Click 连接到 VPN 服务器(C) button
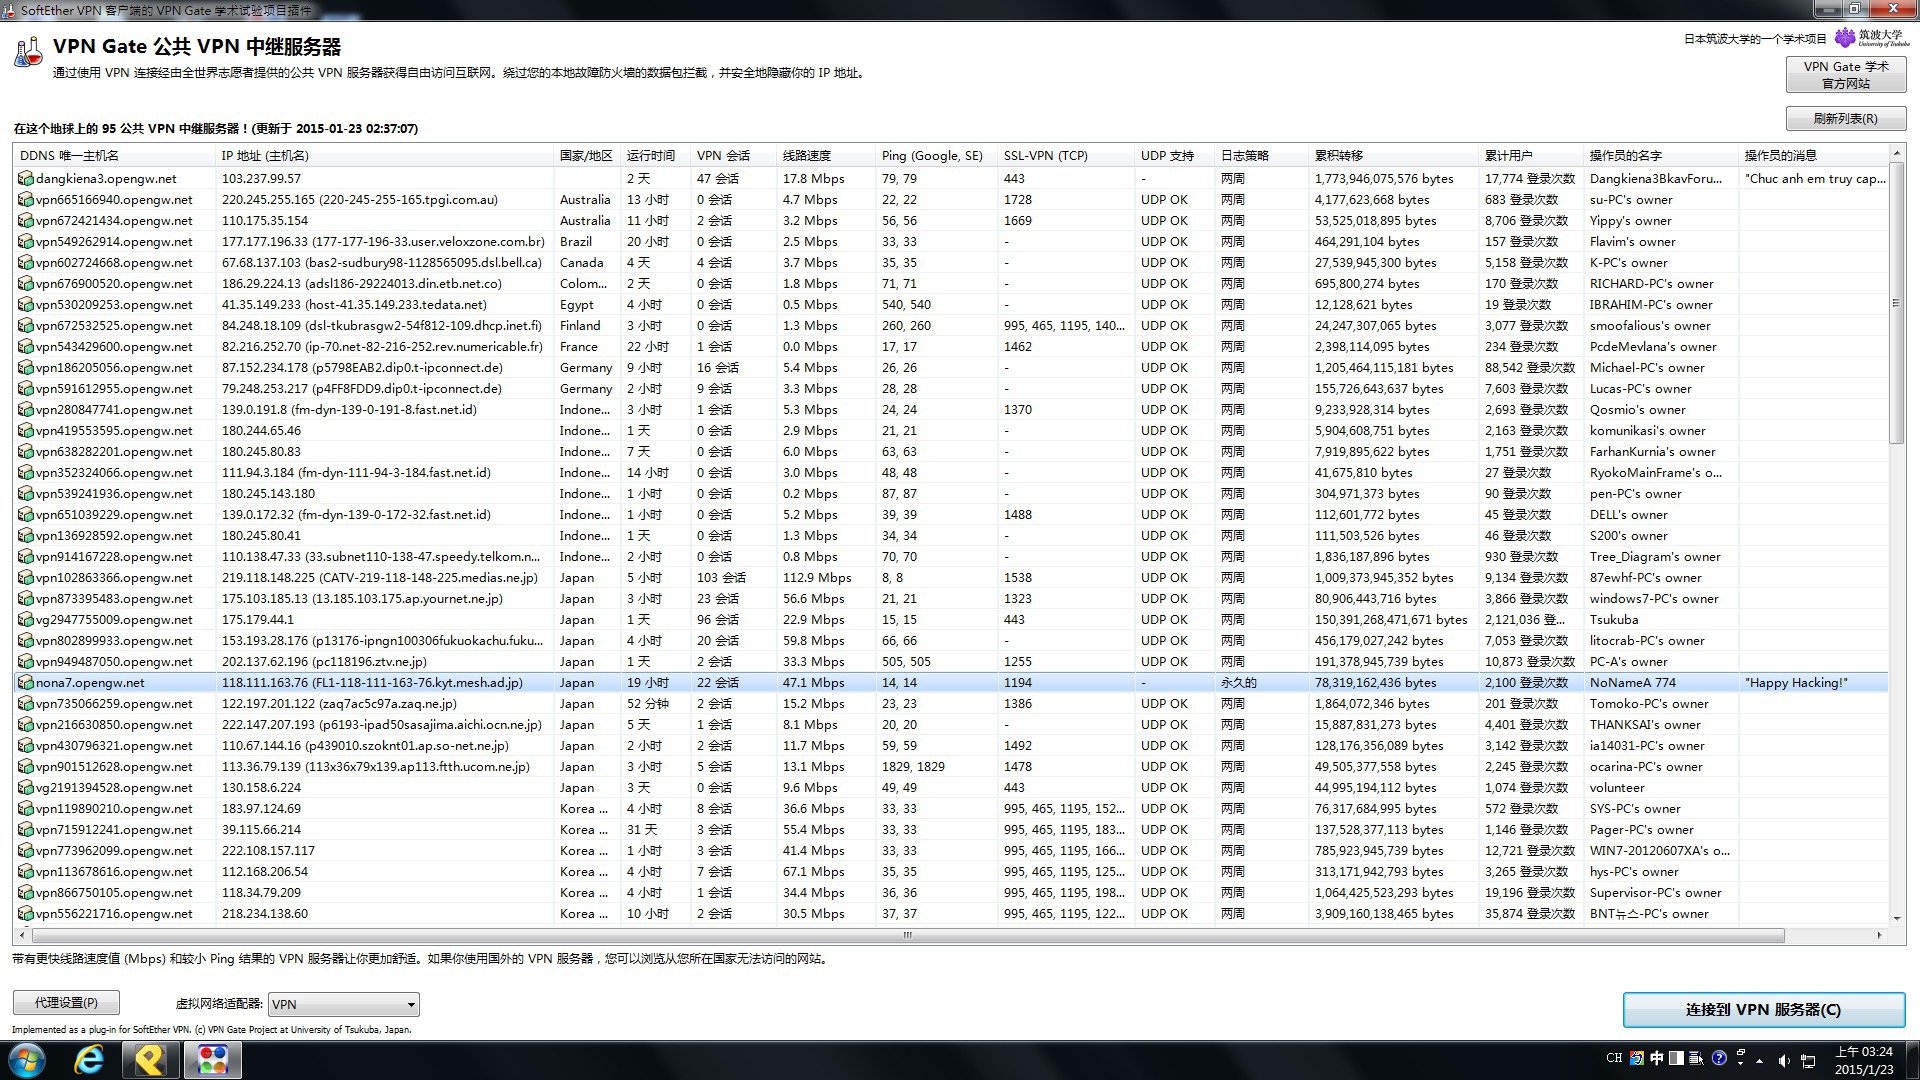 coord(1763,1010)
